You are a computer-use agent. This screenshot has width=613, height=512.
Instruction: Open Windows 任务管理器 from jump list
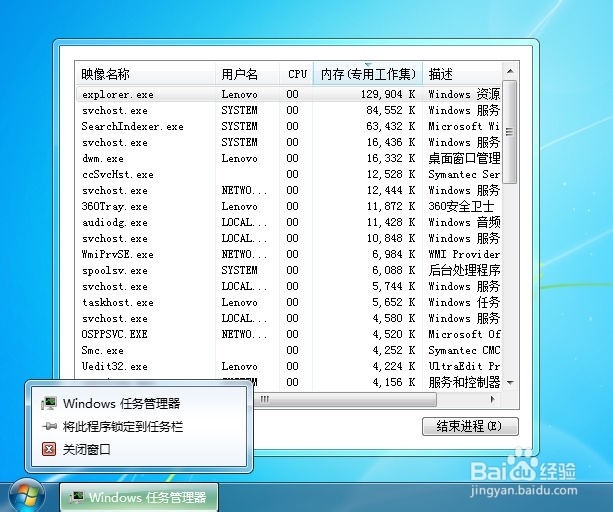[122, 403]
